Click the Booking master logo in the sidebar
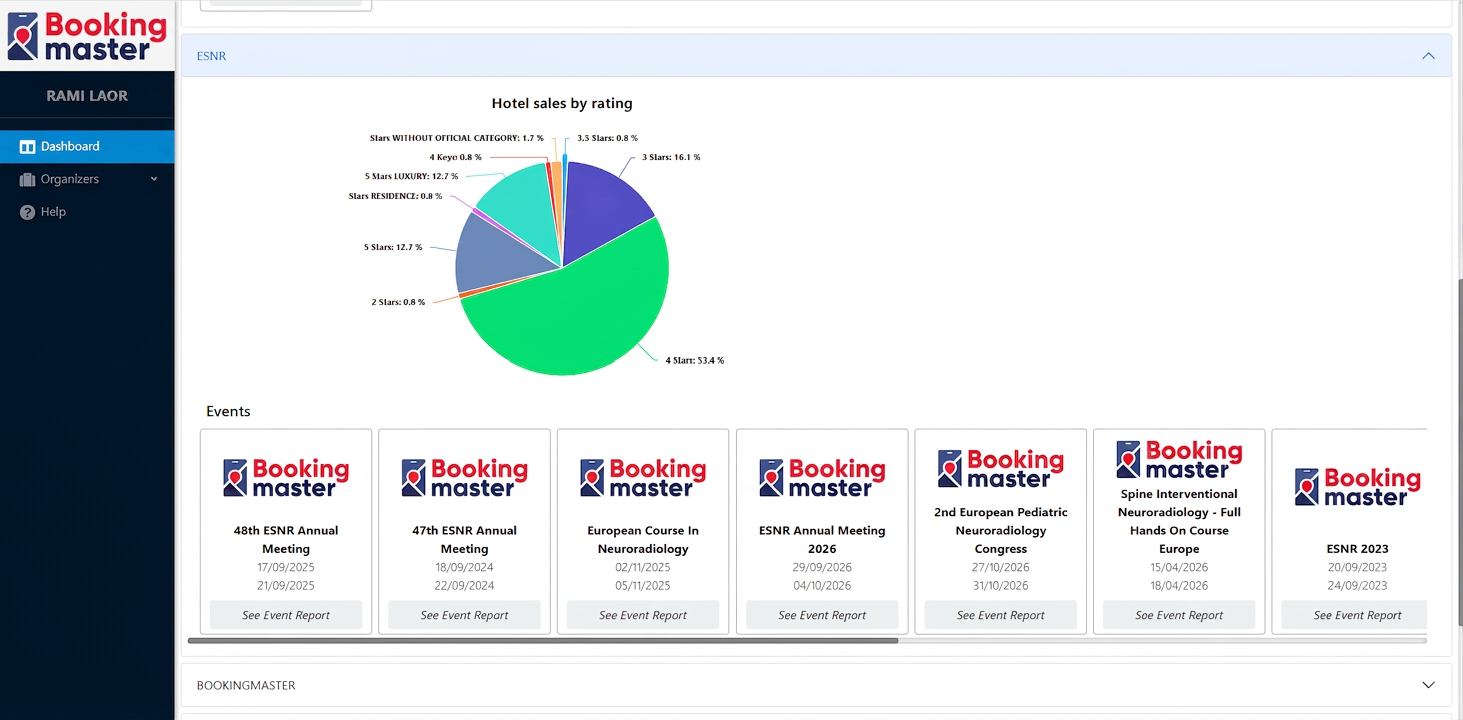 point(87,37)
